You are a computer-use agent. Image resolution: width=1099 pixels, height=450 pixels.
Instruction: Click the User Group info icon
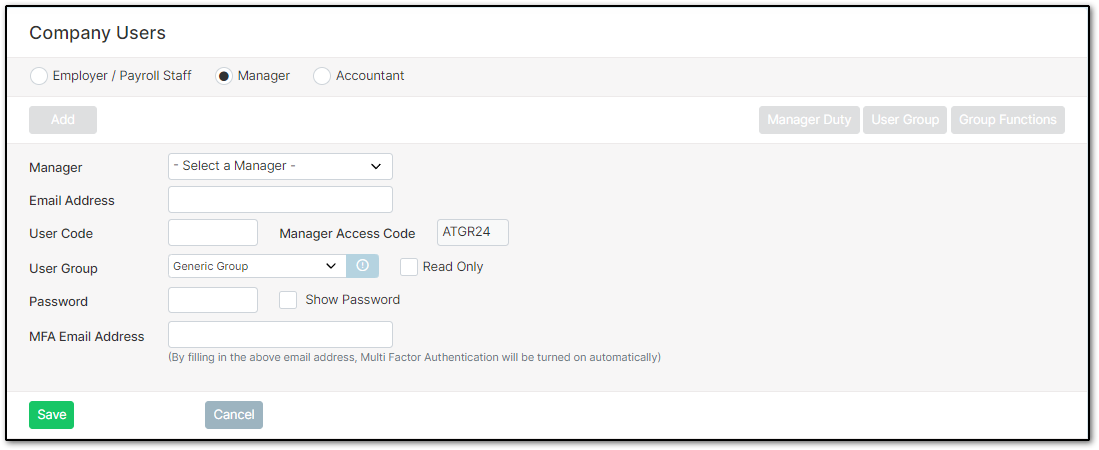pos(362,266)
